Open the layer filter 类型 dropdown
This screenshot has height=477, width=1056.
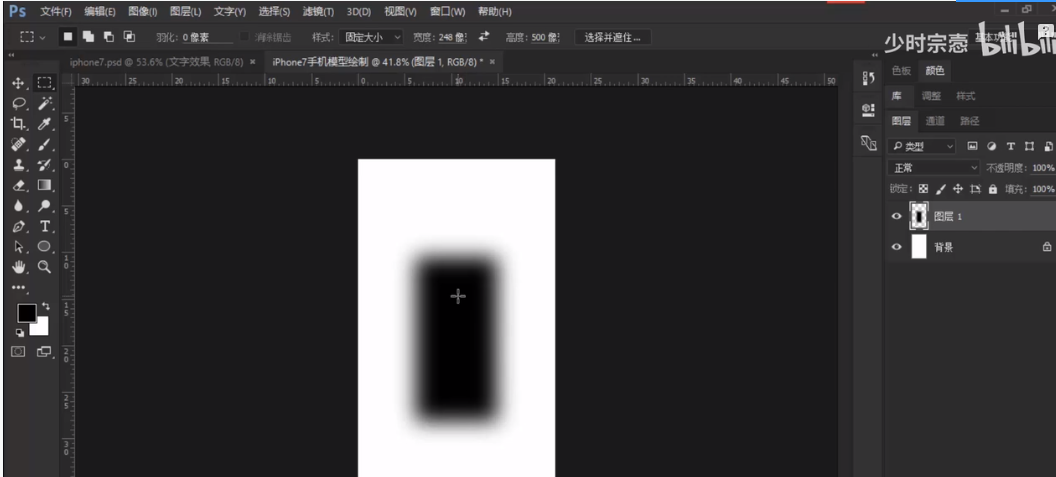point(922,146)
